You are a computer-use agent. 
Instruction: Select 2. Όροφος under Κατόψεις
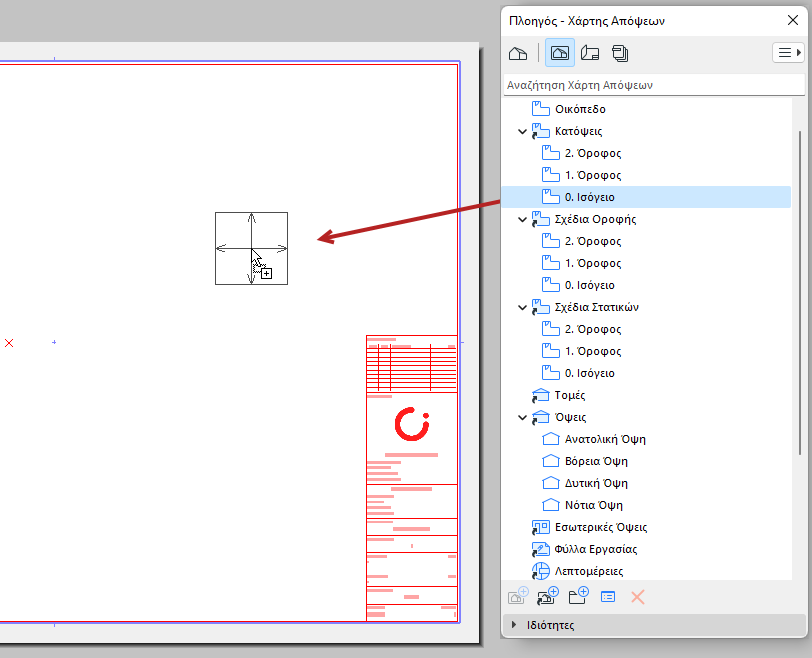point(581,153)
